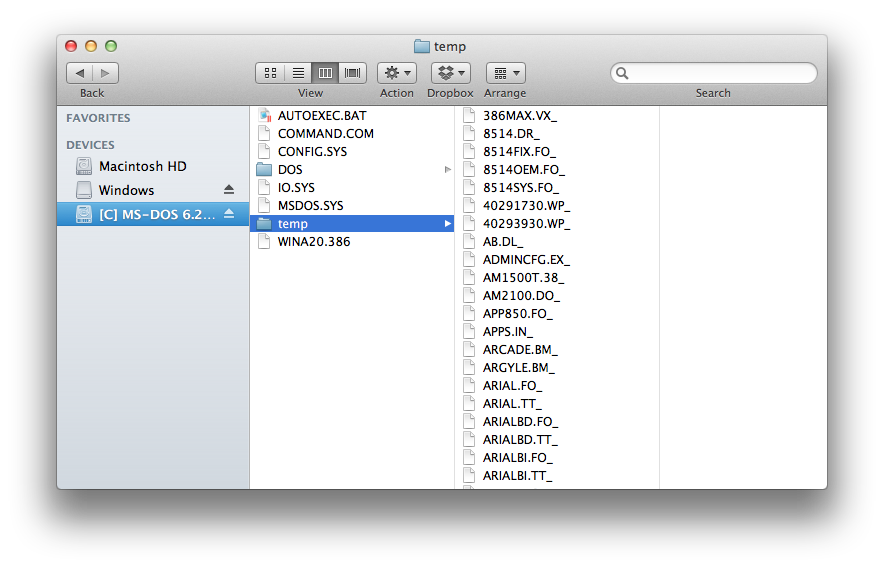Select the AUTOEXEC.BAT file
This screenshot has width=884, height=568.
[352, 116]
